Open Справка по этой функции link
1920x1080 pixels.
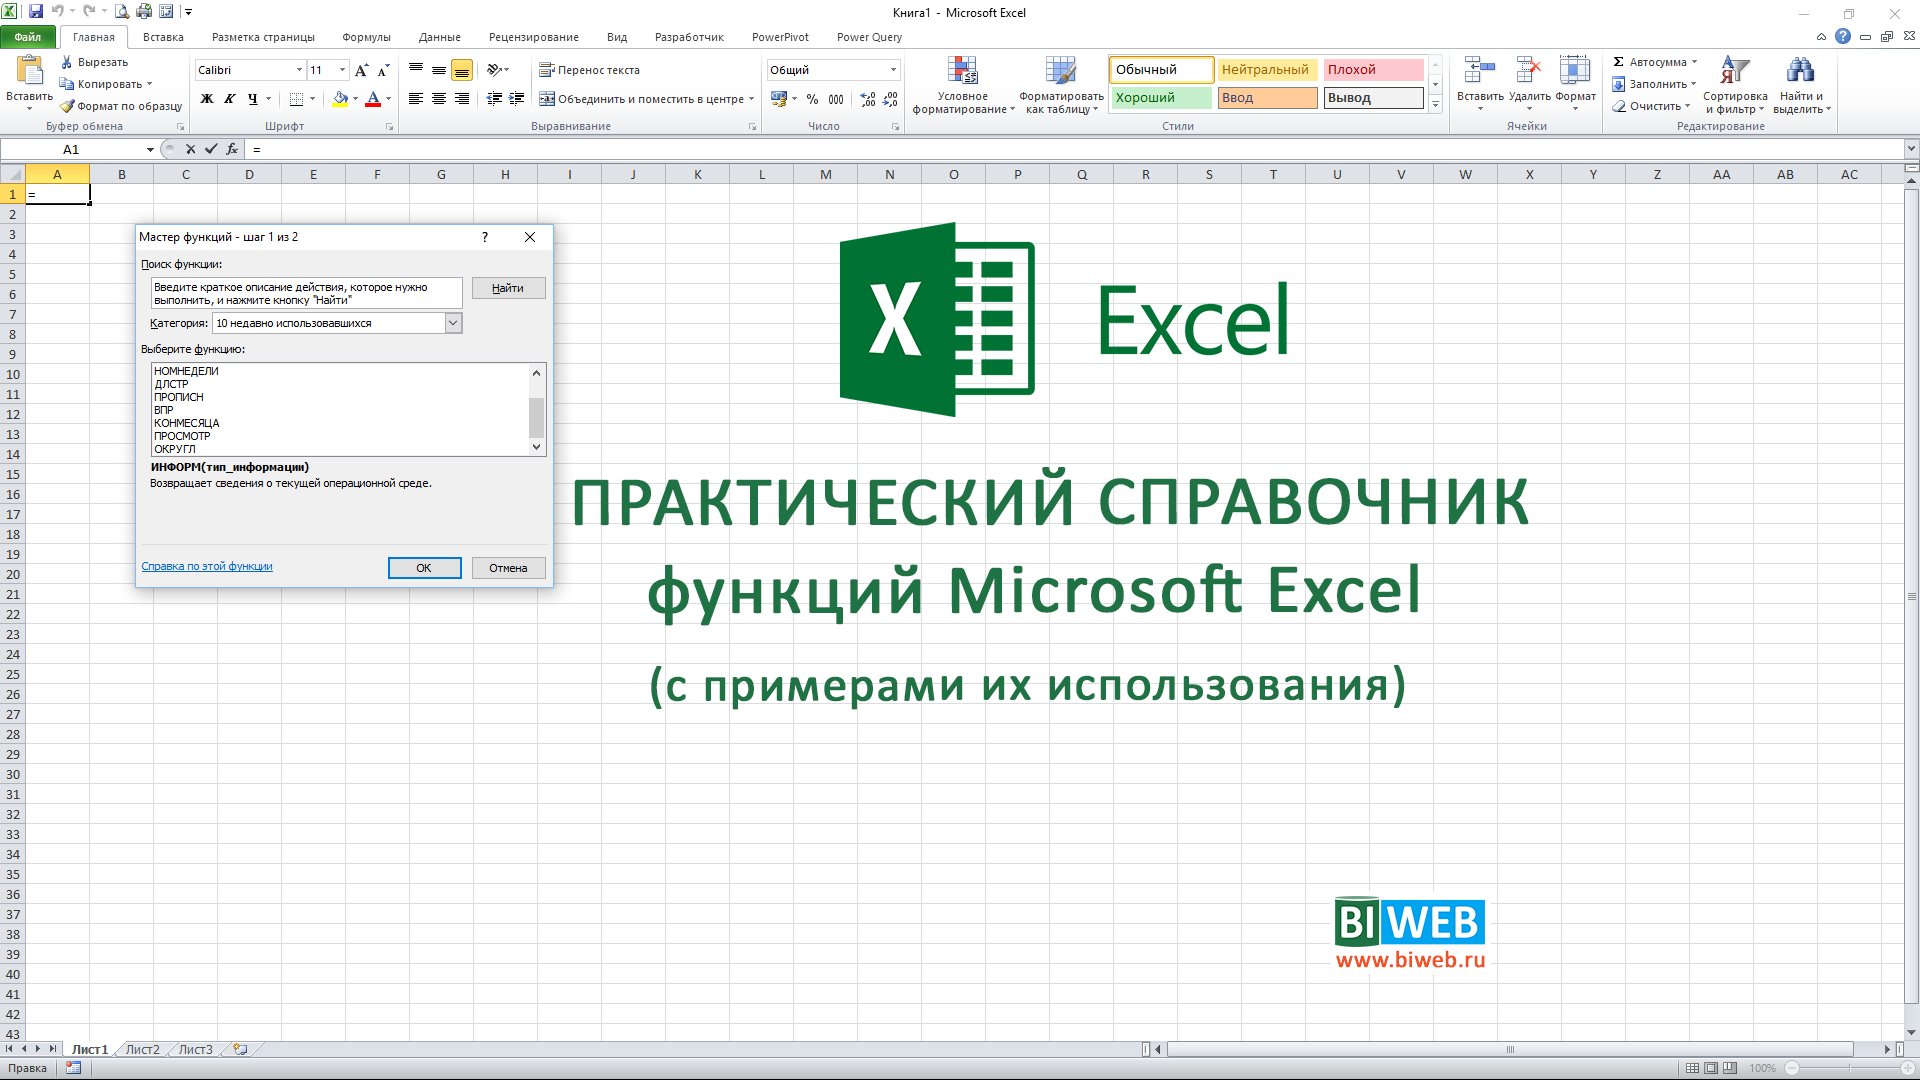tap(207, 566)
